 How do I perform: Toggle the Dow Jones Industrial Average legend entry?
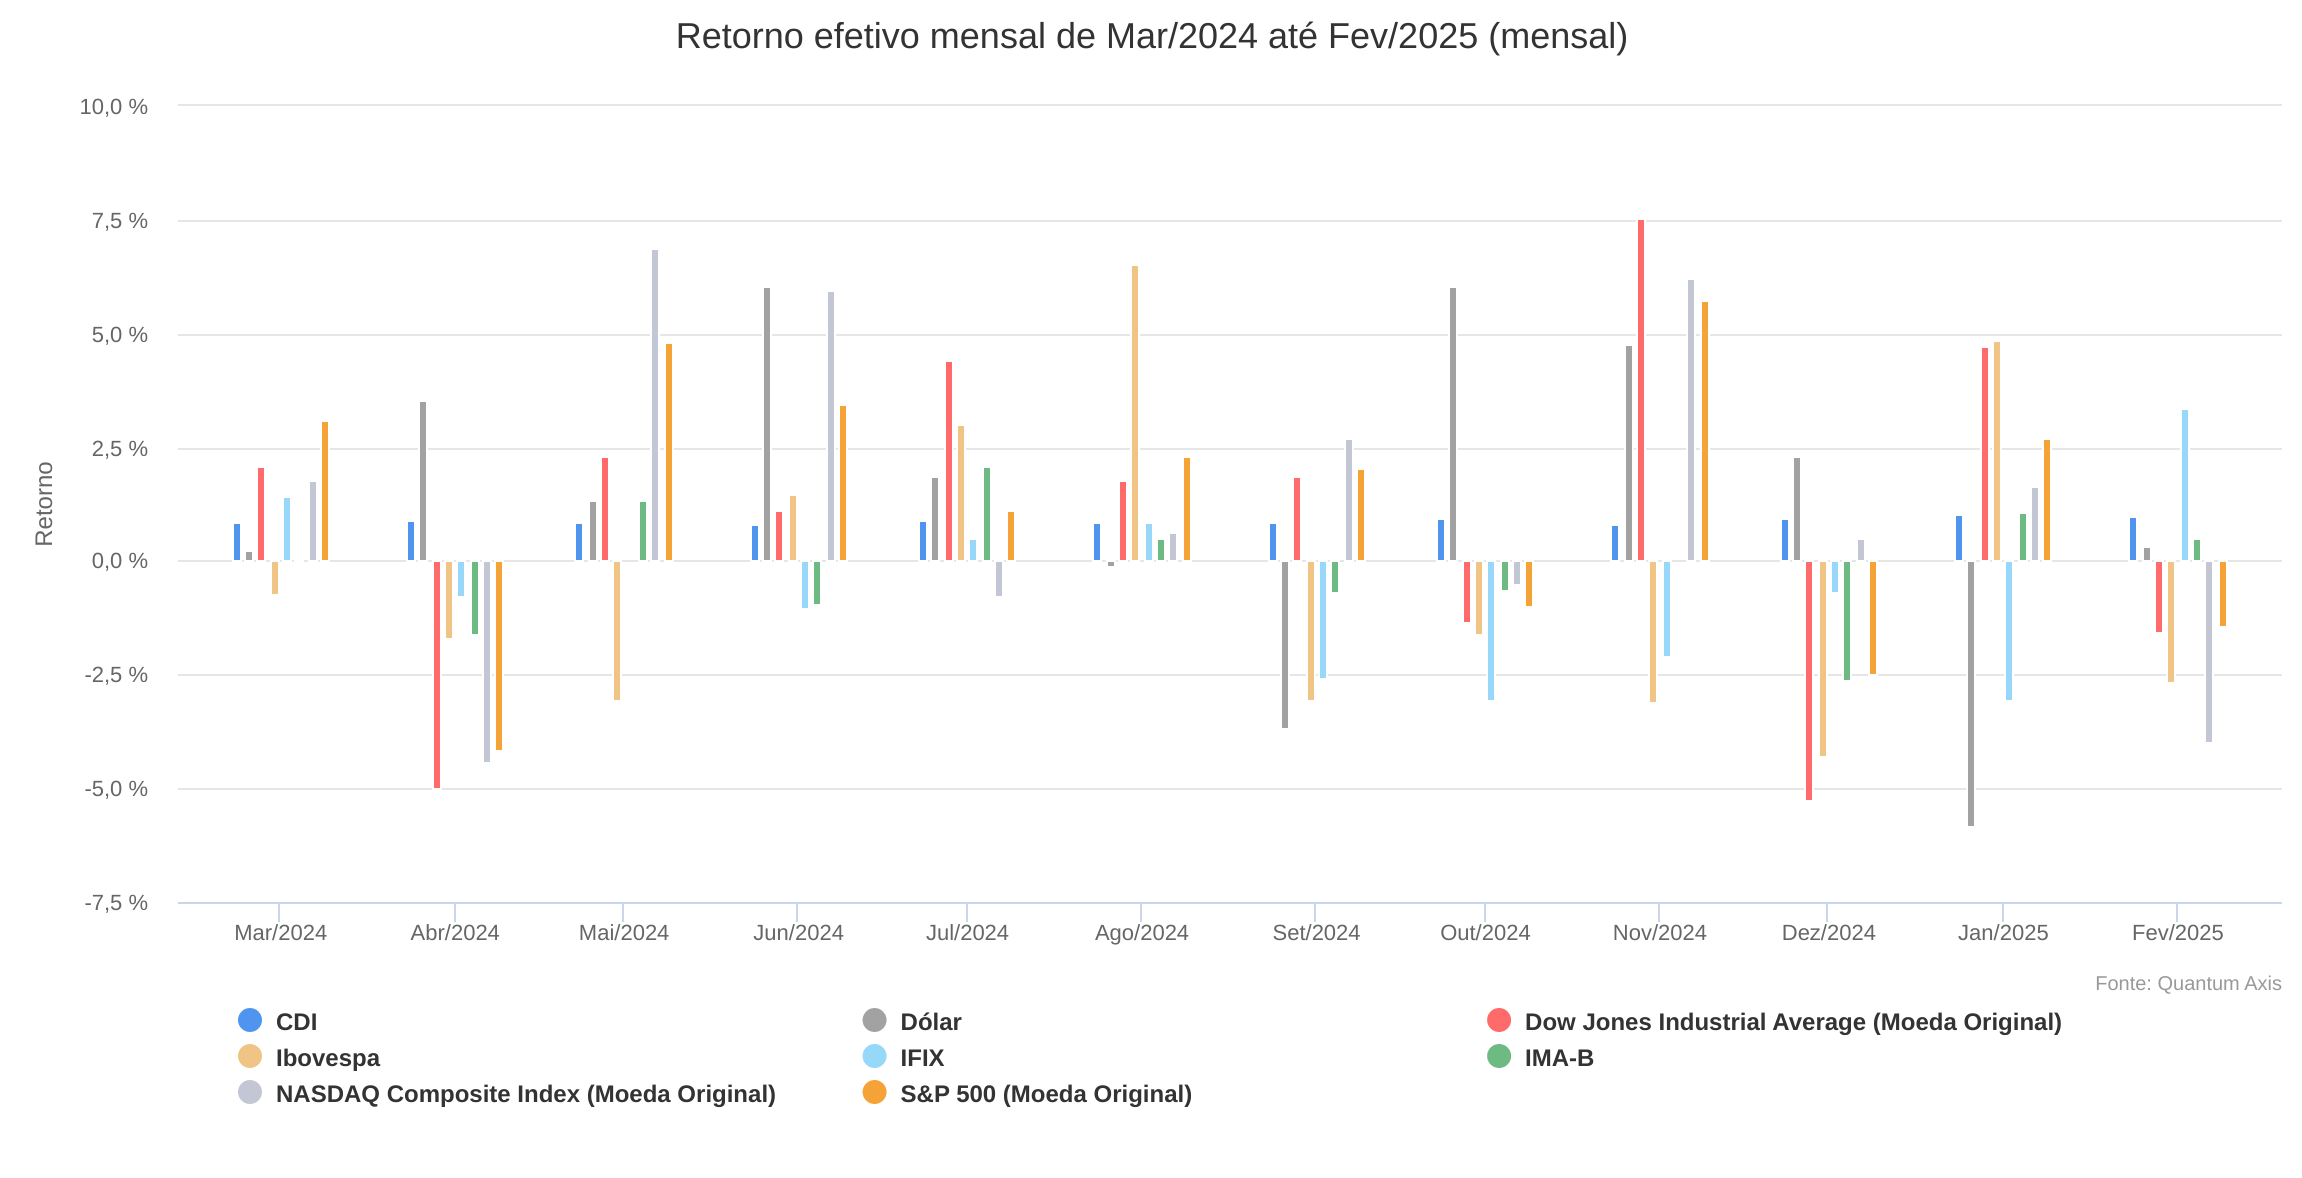1774,1021
